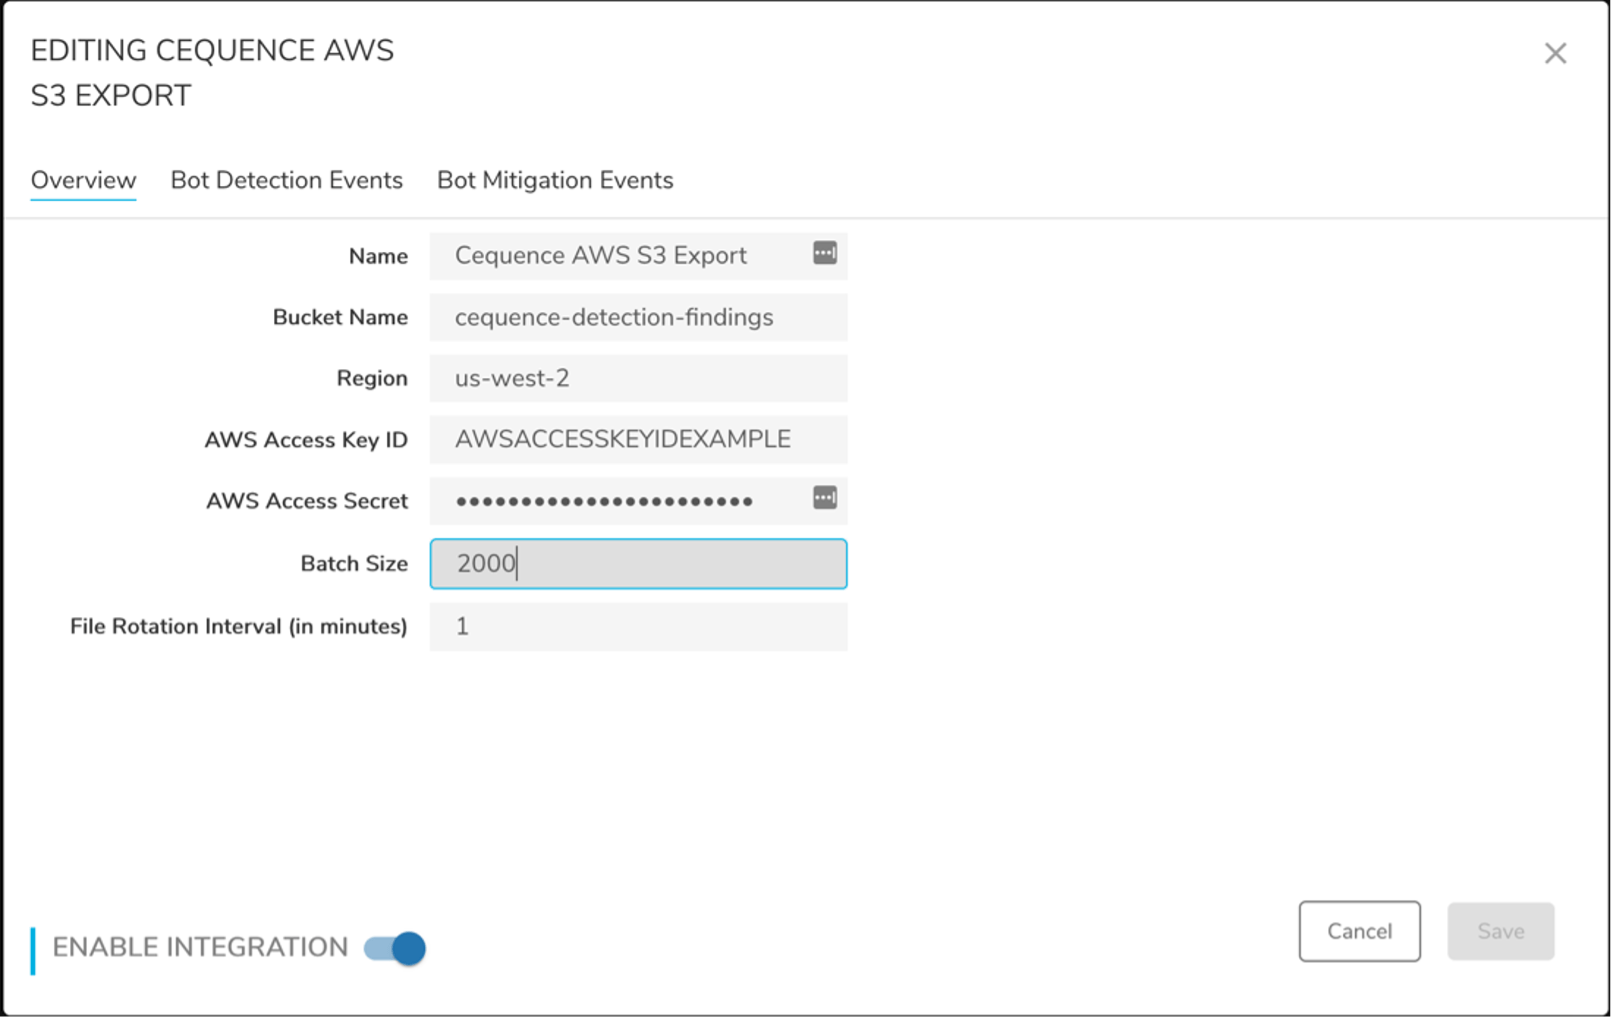This screenshot has width=1613, height=1020.
Task: Toggle the Enable Integration switch
Action: click(x=395, y=948)
